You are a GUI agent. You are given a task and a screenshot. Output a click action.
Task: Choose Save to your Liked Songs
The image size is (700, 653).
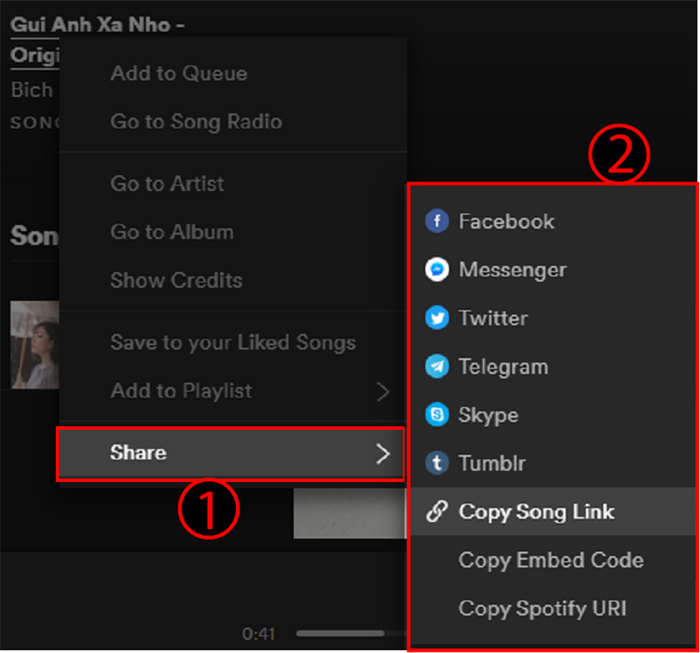[x=233, y=342]
